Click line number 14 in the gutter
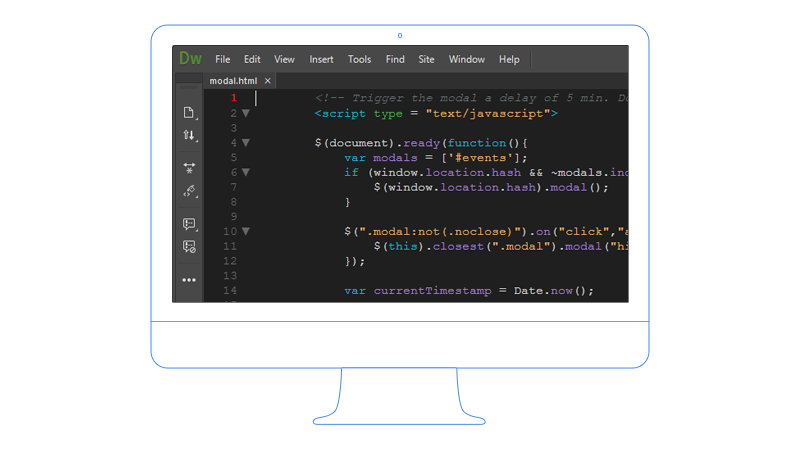 (230, 291)
